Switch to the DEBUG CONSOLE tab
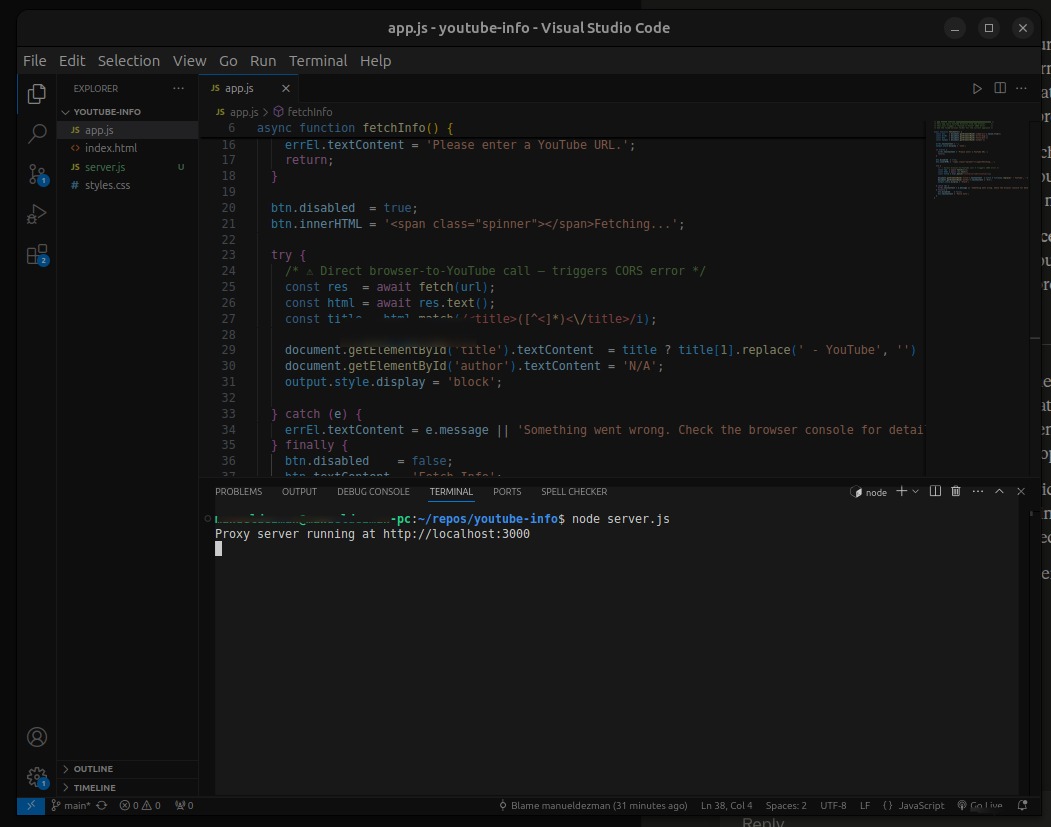Image resolution: width=1051 pixels, height=827 pixels. tap(373, 491)
